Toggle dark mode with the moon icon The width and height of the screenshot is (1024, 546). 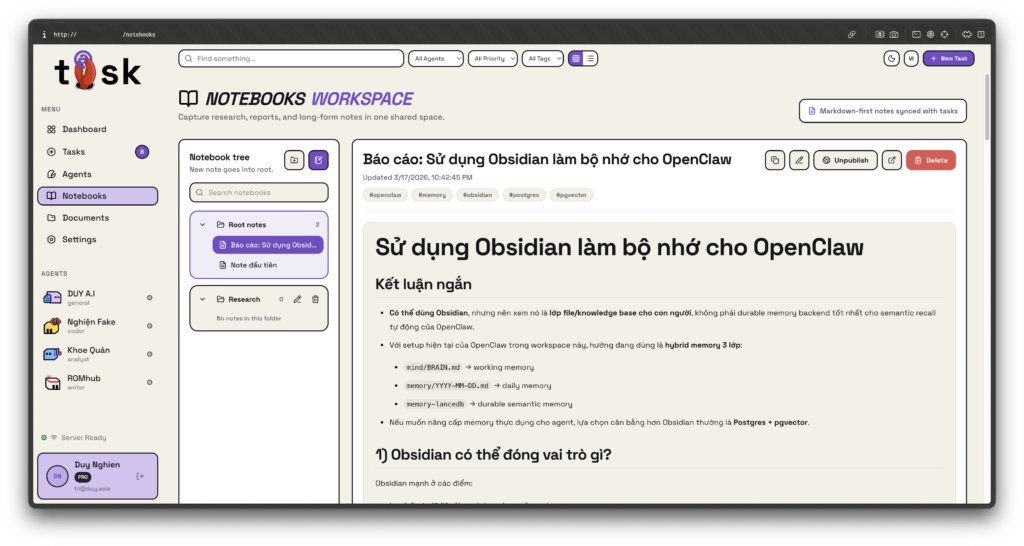(x=891, y=59)
